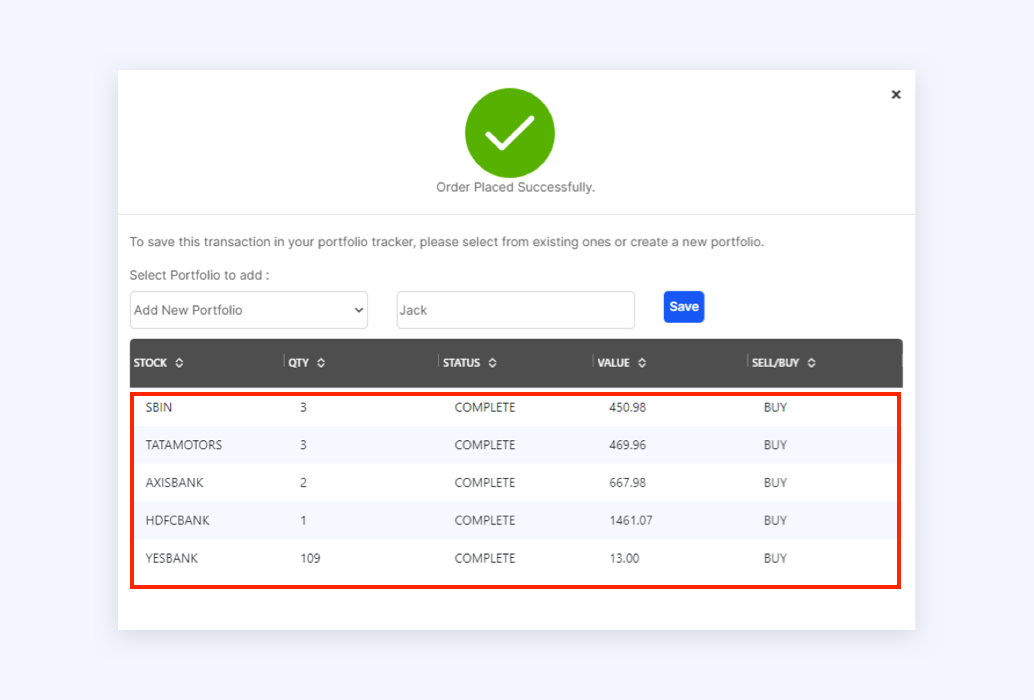Viewport: 1034px width, 700px height.
Task: Click the QTY column header label
Action: 298,363
